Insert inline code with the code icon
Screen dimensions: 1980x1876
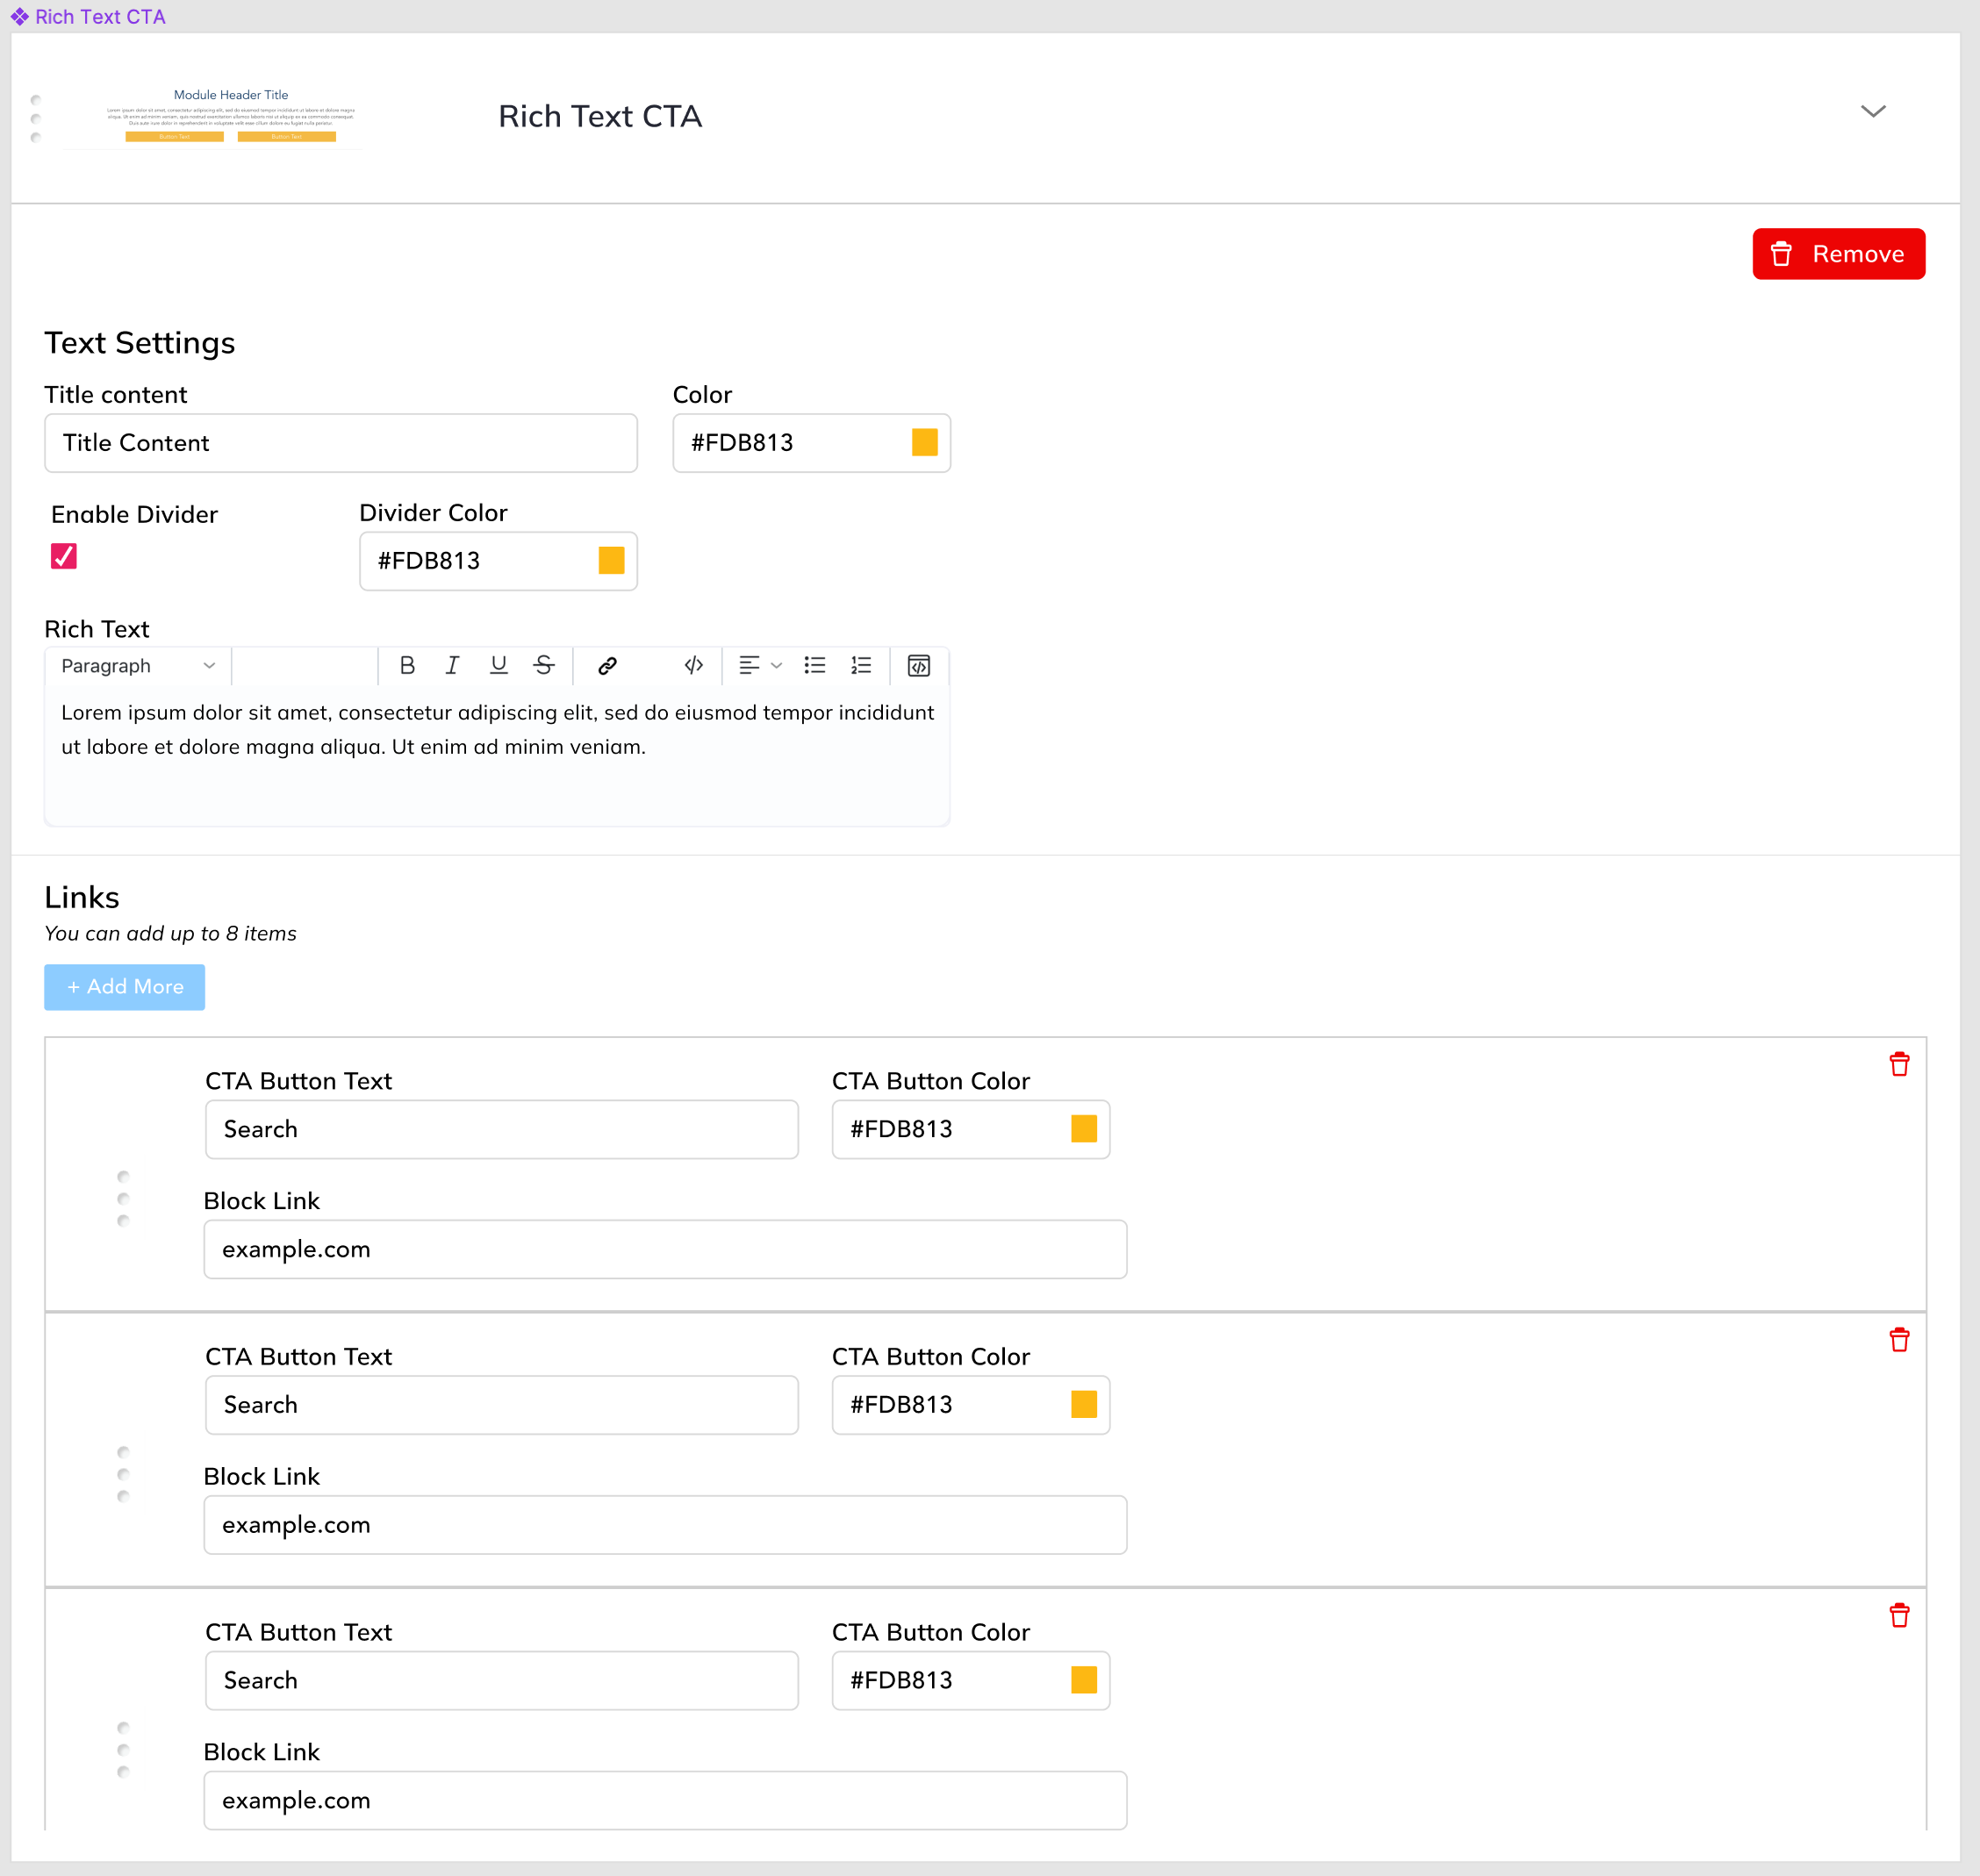[693, 666]
